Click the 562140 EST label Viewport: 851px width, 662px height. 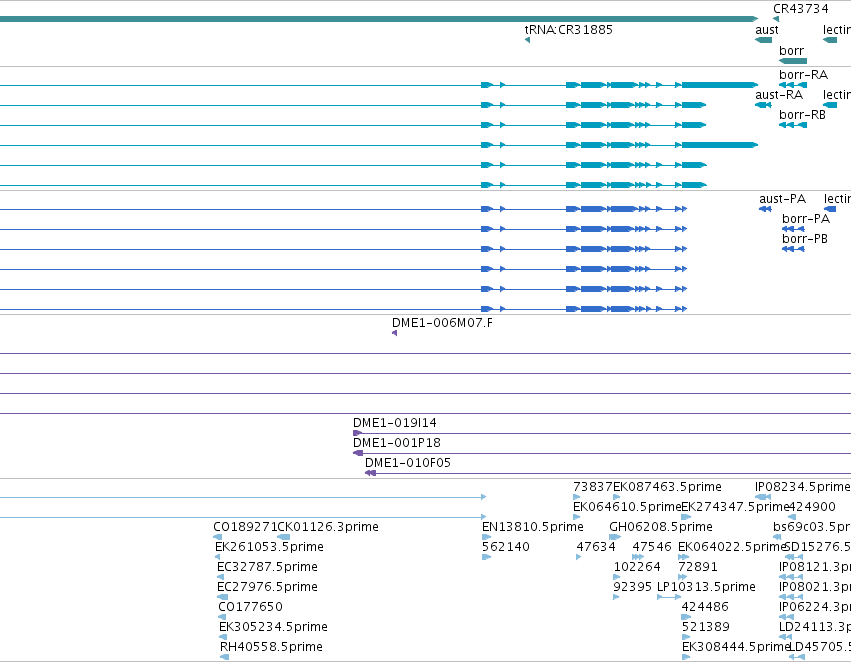[506, 547]
